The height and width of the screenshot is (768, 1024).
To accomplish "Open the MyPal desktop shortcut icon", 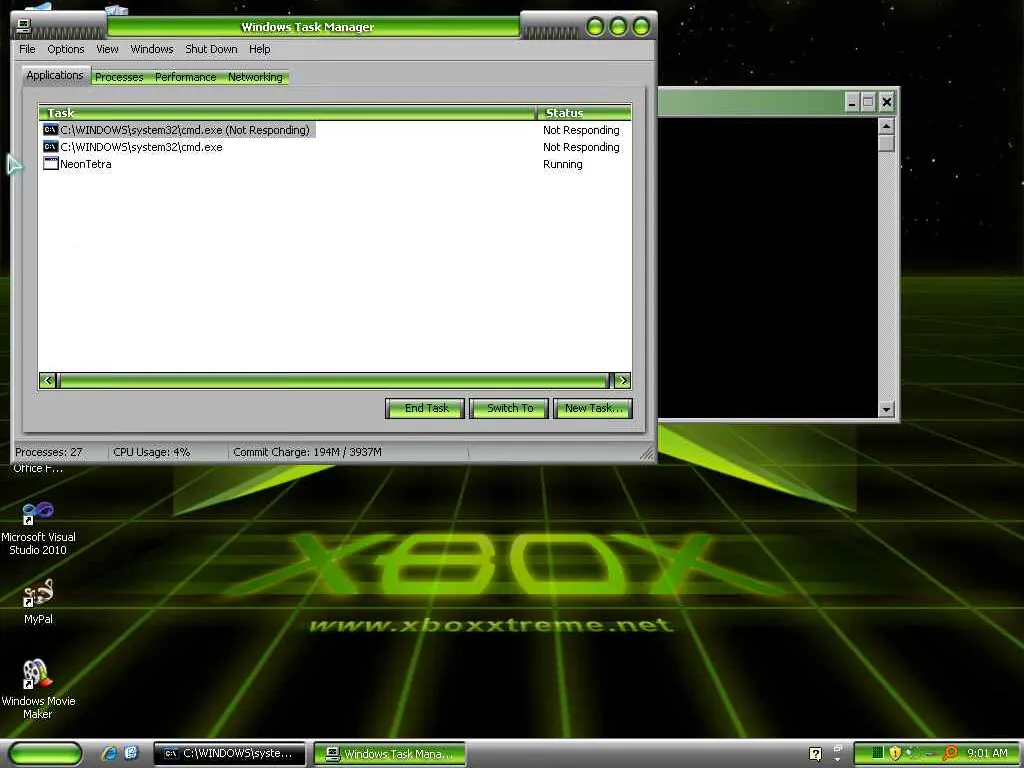I will [38, 593].
